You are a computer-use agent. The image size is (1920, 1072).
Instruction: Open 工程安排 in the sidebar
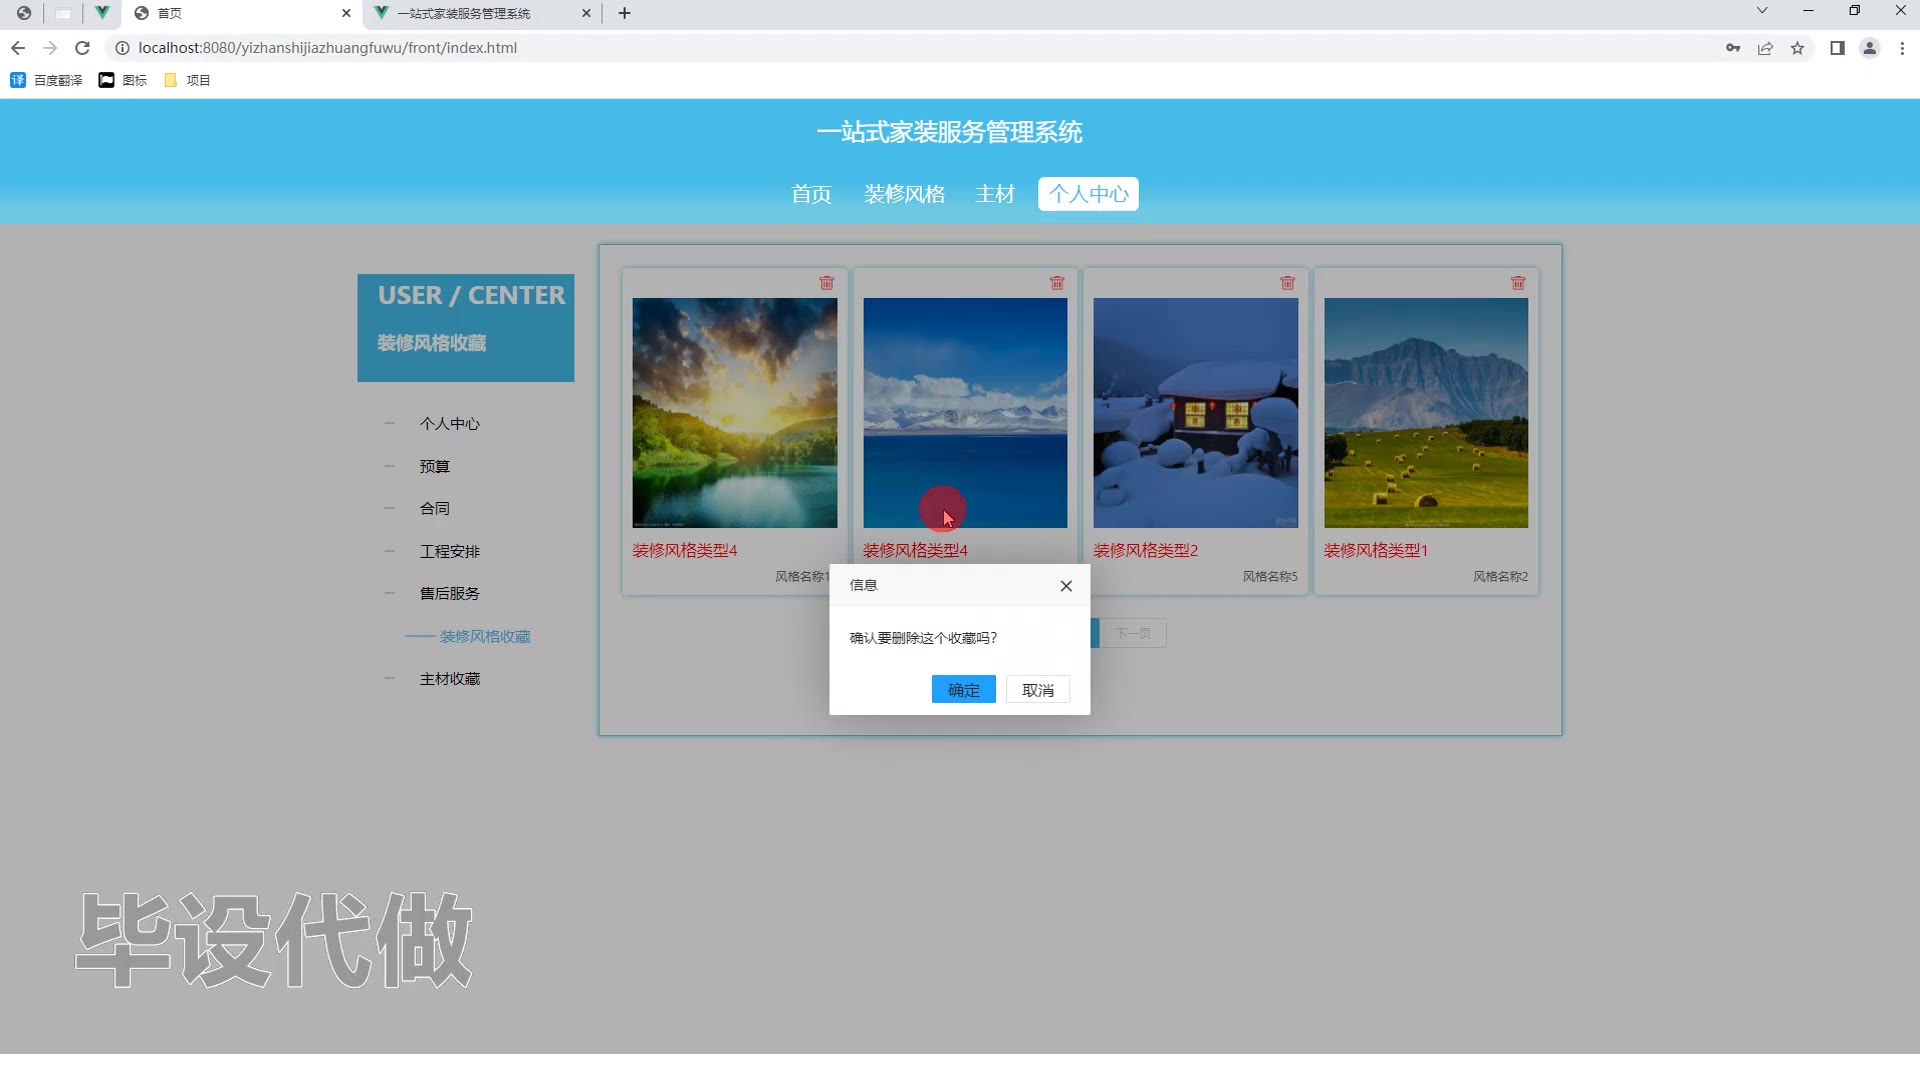pyautogui.click(x=449, y=552)
